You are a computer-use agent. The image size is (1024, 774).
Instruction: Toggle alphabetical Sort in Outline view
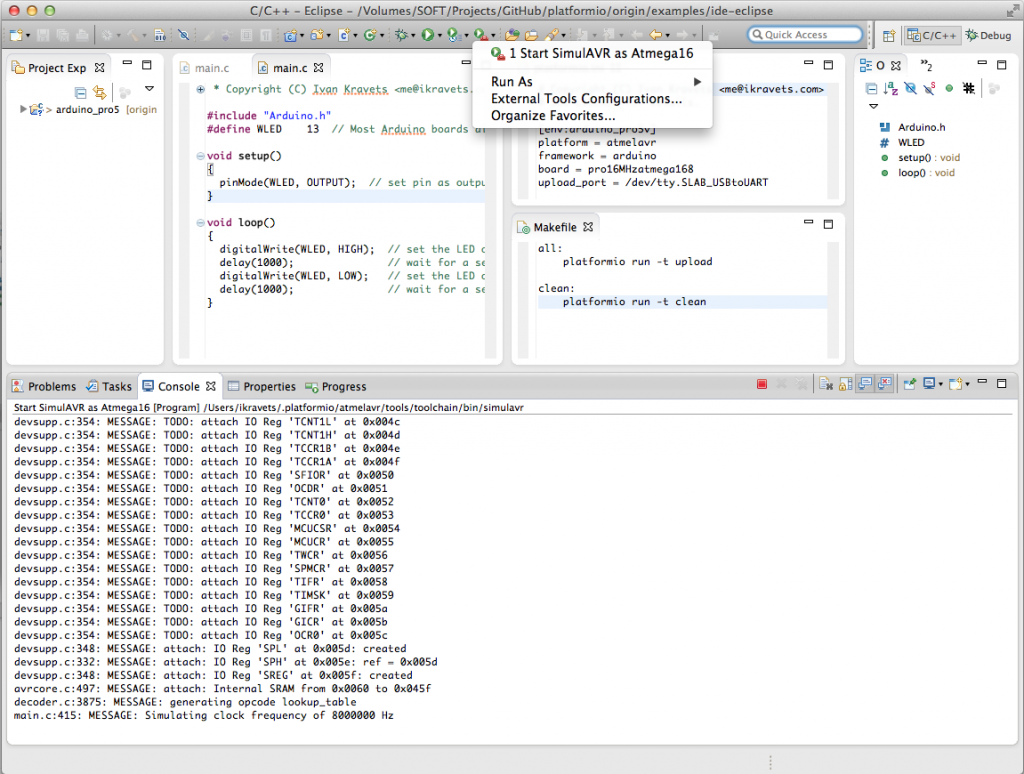pos(891,88)
